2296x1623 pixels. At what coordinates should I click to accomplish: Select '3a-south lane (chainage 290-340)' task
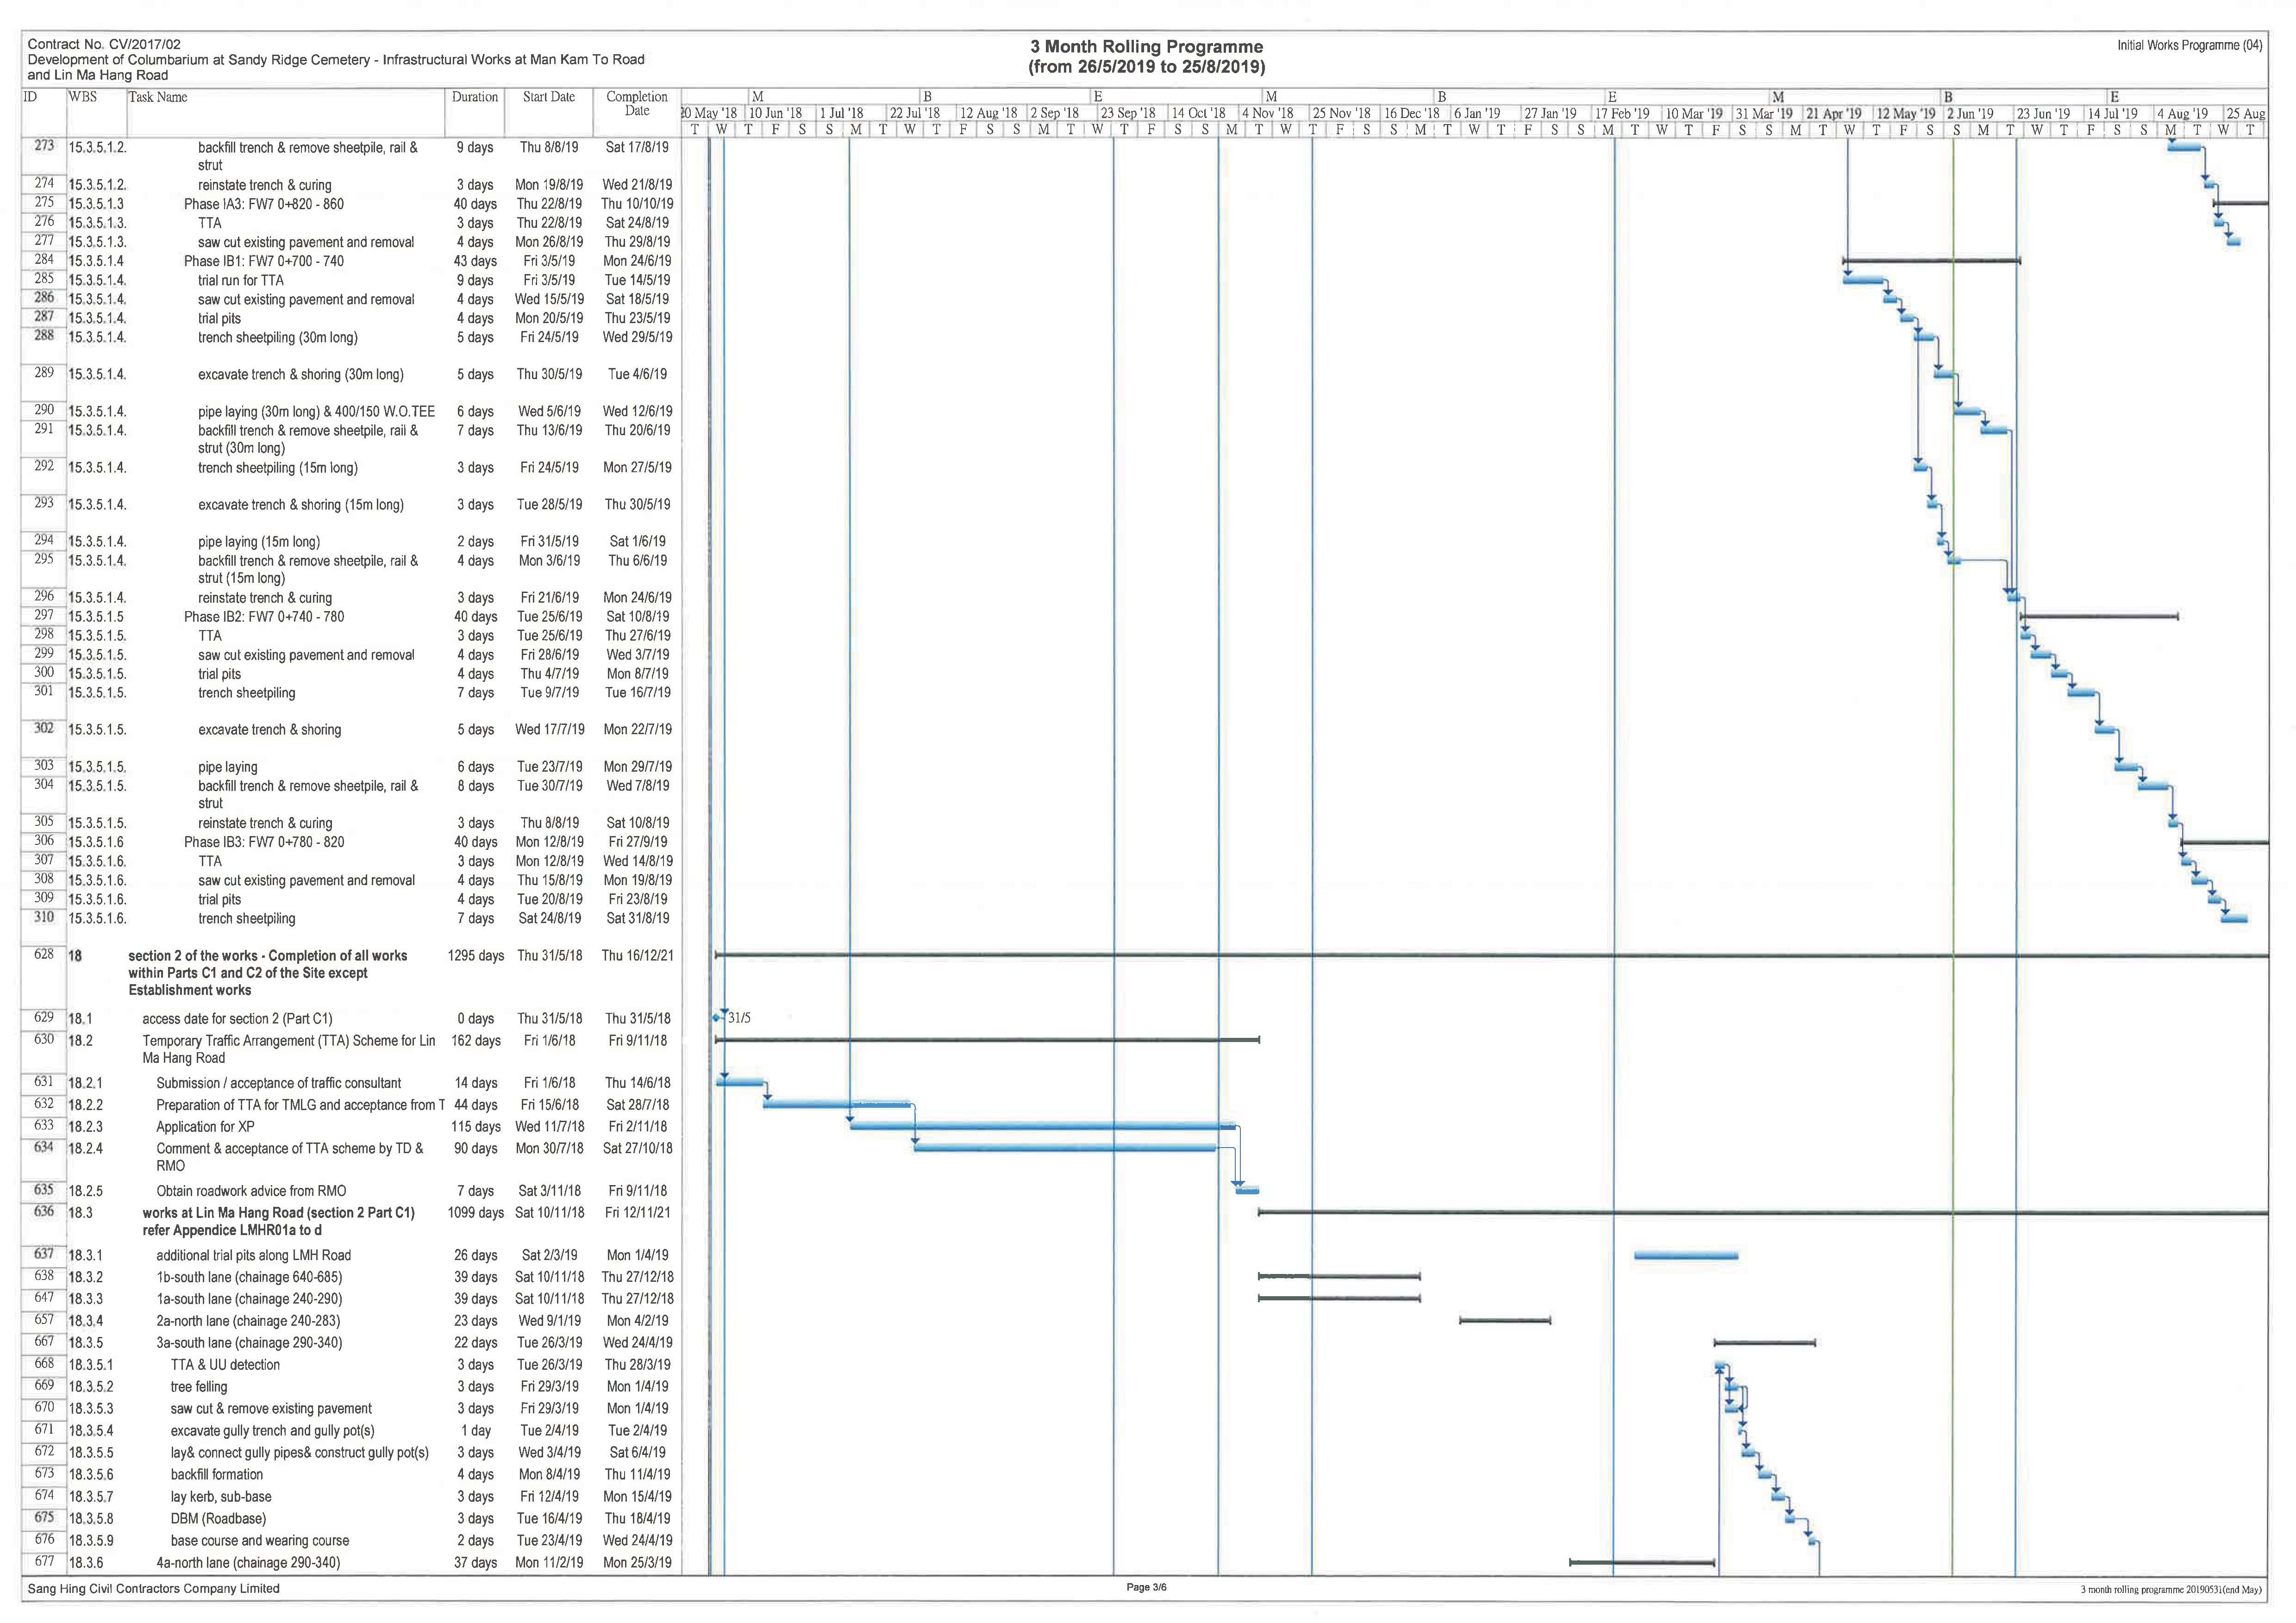[249, 1343]
